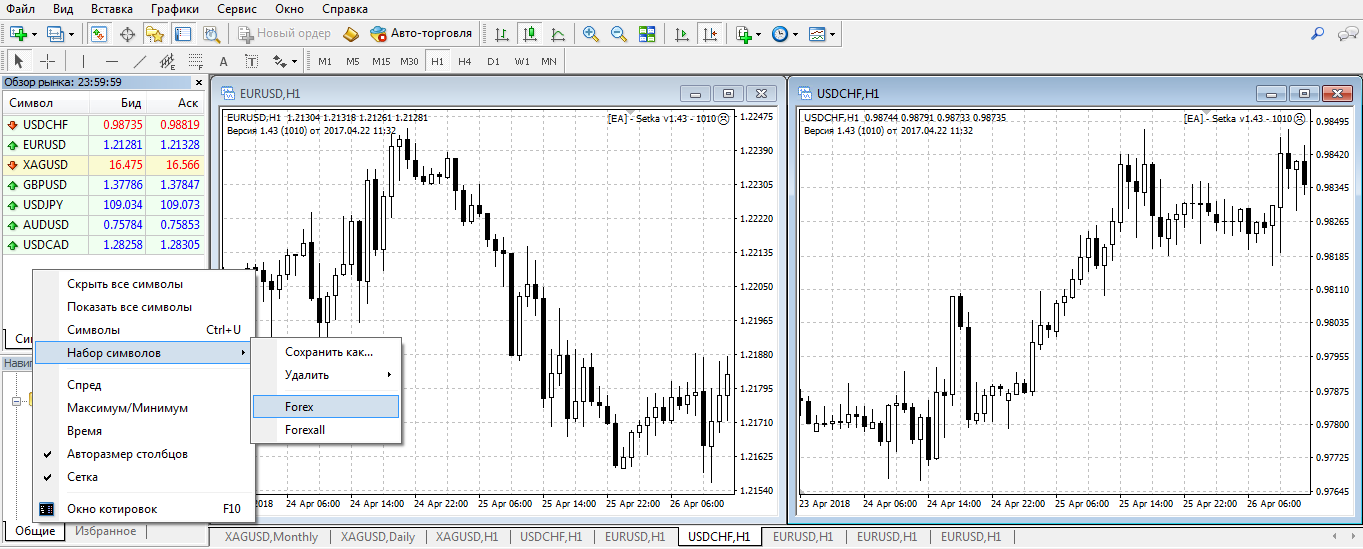Open the Сервис menu
The height and width of the screenshot is (549, 1363).
237,8
